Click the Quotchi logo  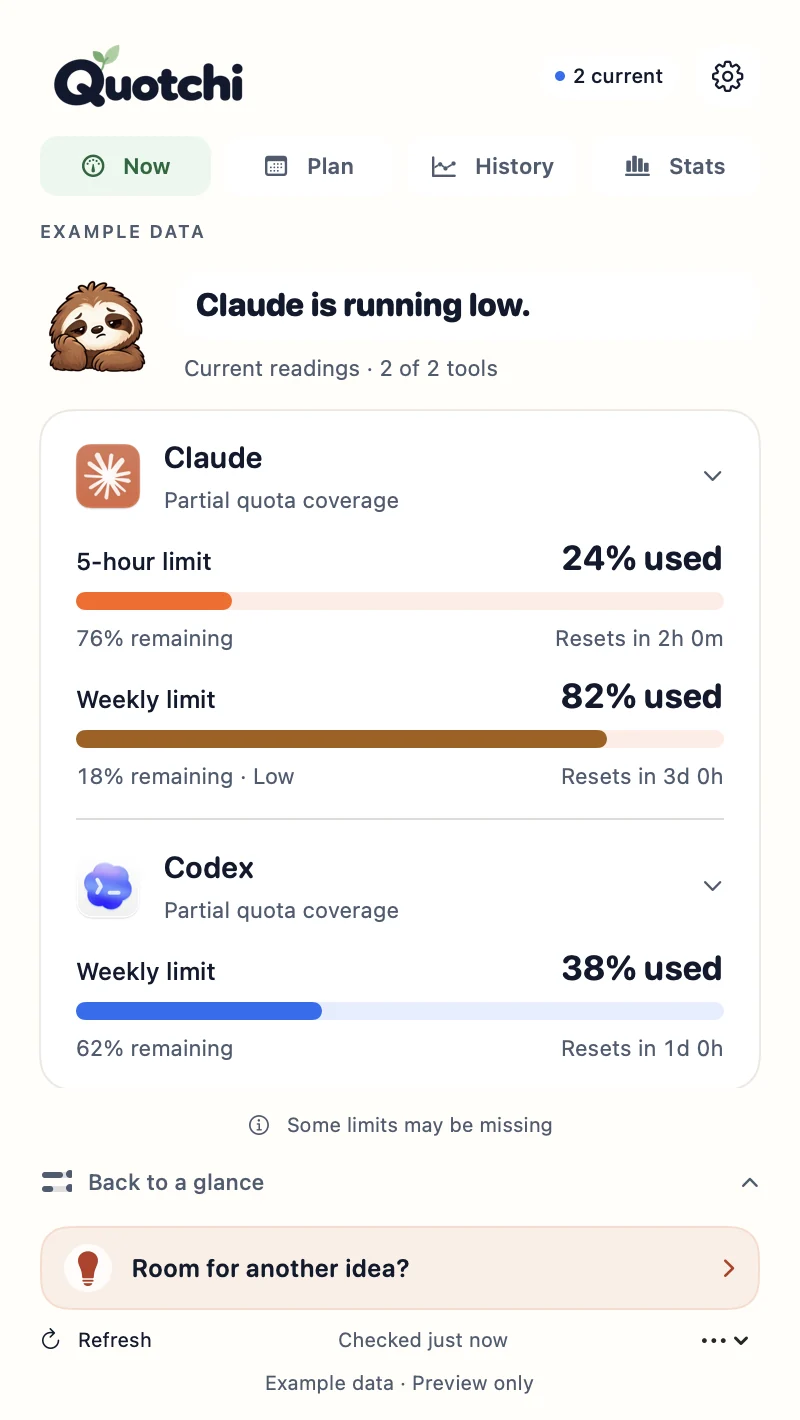pos(148,76)
